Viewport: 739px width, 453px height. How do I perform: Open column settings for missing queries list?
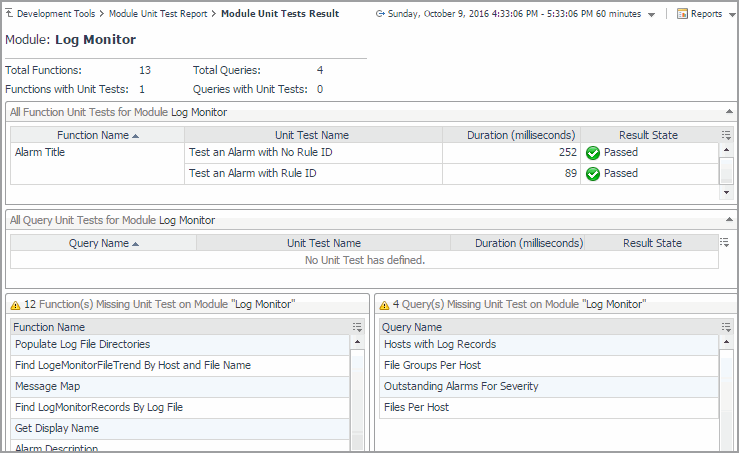coord(726,327)
